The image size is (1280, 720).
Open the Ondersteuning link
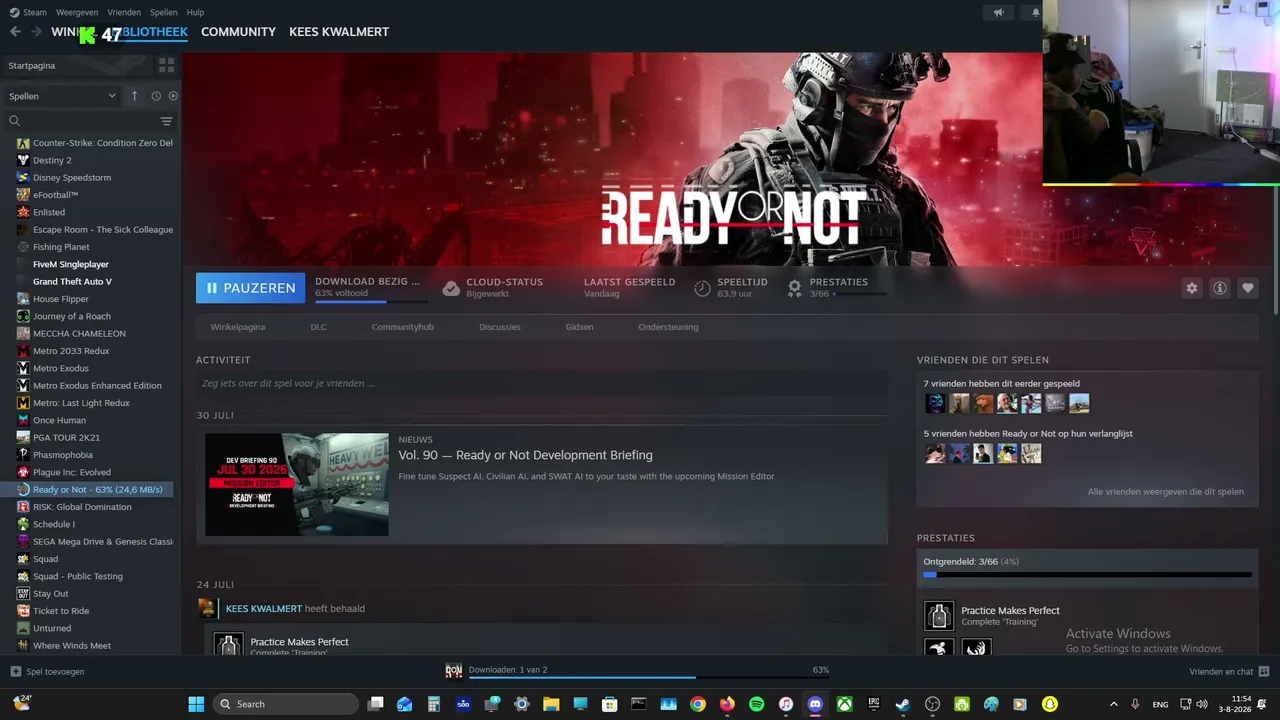pos(668,327)
